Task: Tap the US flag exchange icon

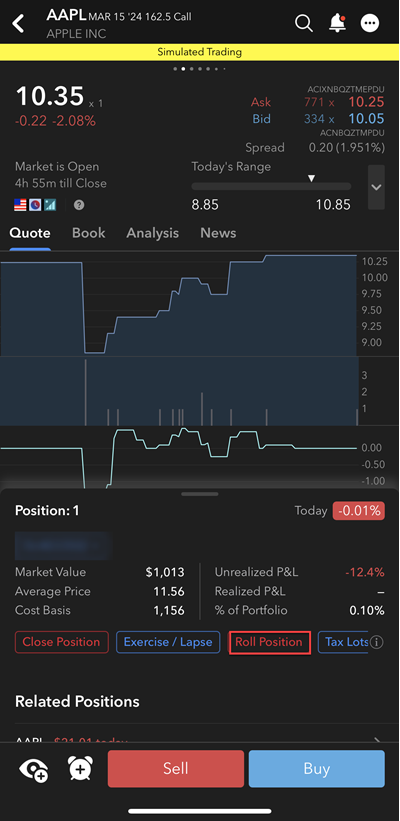Action: click(x=20, y=205)
